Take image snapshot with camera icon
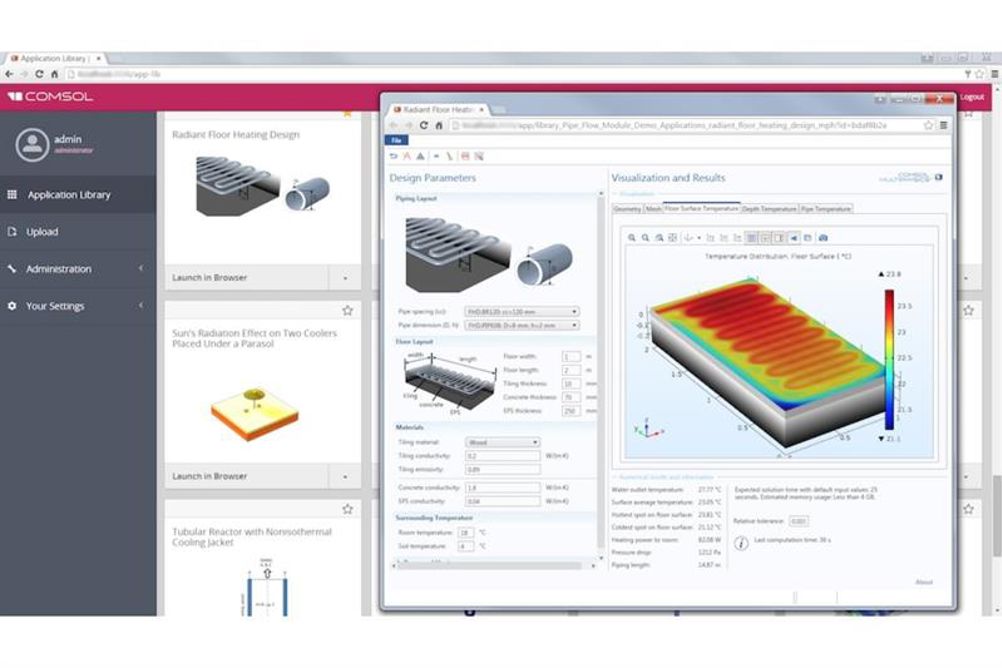Screen dimensions: 1002x668 coord(823,238)
